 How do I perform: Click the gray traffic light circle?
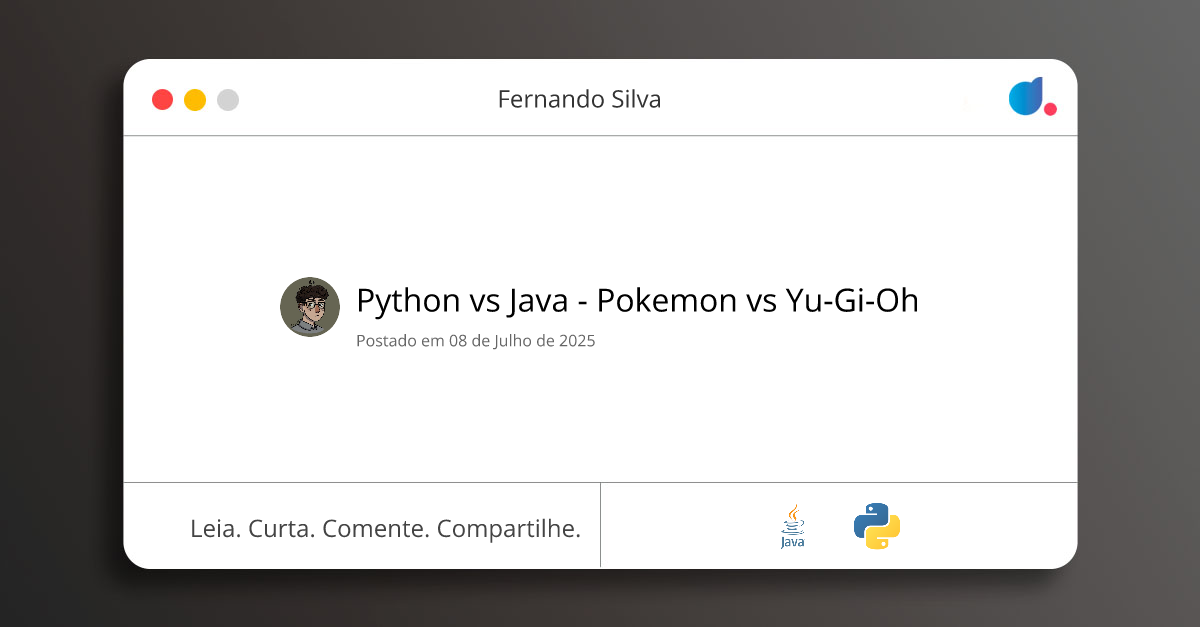pos(227,99)
